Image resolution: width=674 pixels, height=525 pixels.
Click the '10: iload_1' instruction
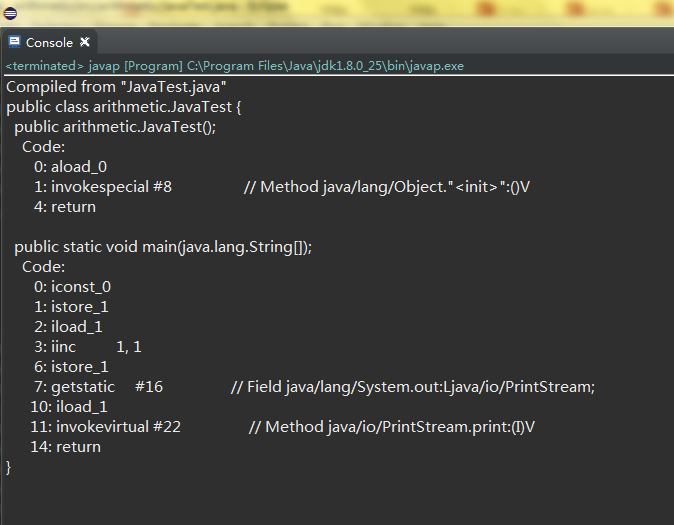pyautogui.click(x=69, y=407)
